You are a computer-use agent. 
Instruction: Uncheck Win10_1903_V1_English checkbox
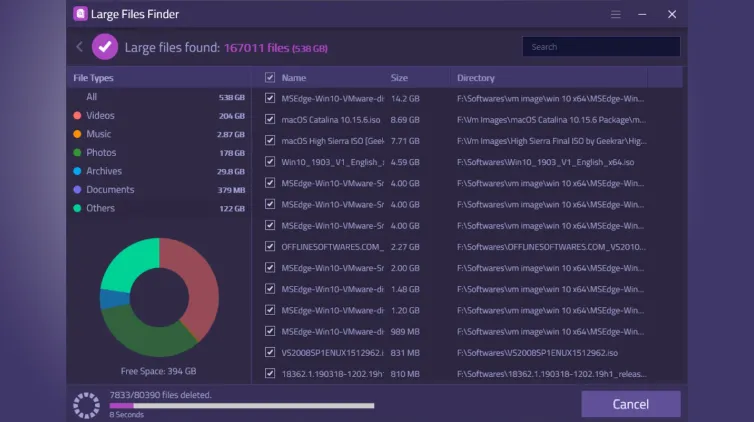tap(270, 161)
